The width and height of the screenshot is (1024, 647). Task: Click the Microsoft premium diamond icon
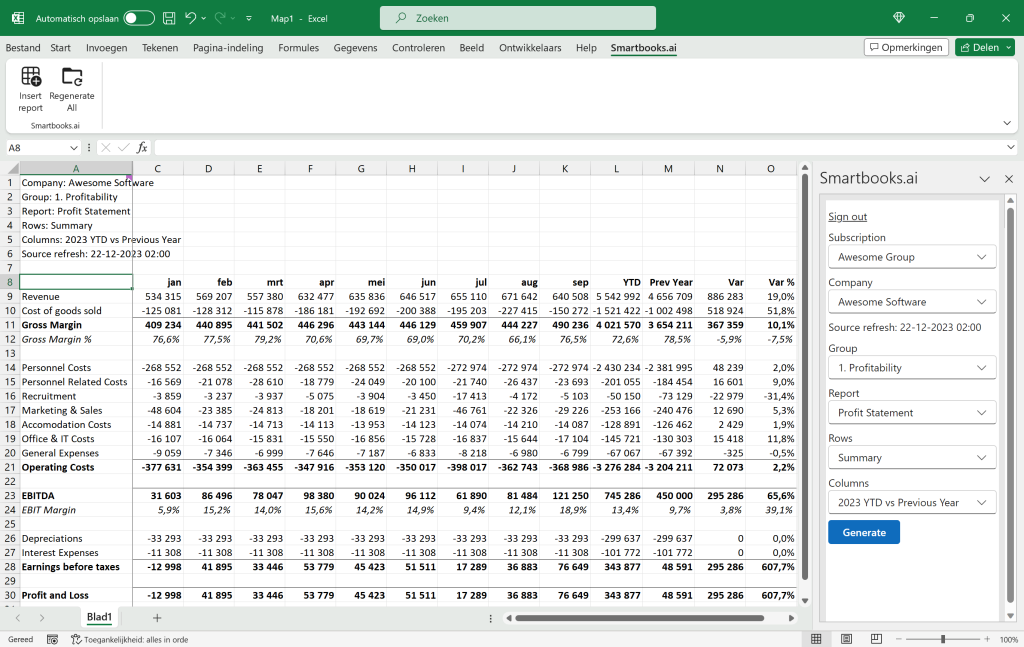point(899,18)
